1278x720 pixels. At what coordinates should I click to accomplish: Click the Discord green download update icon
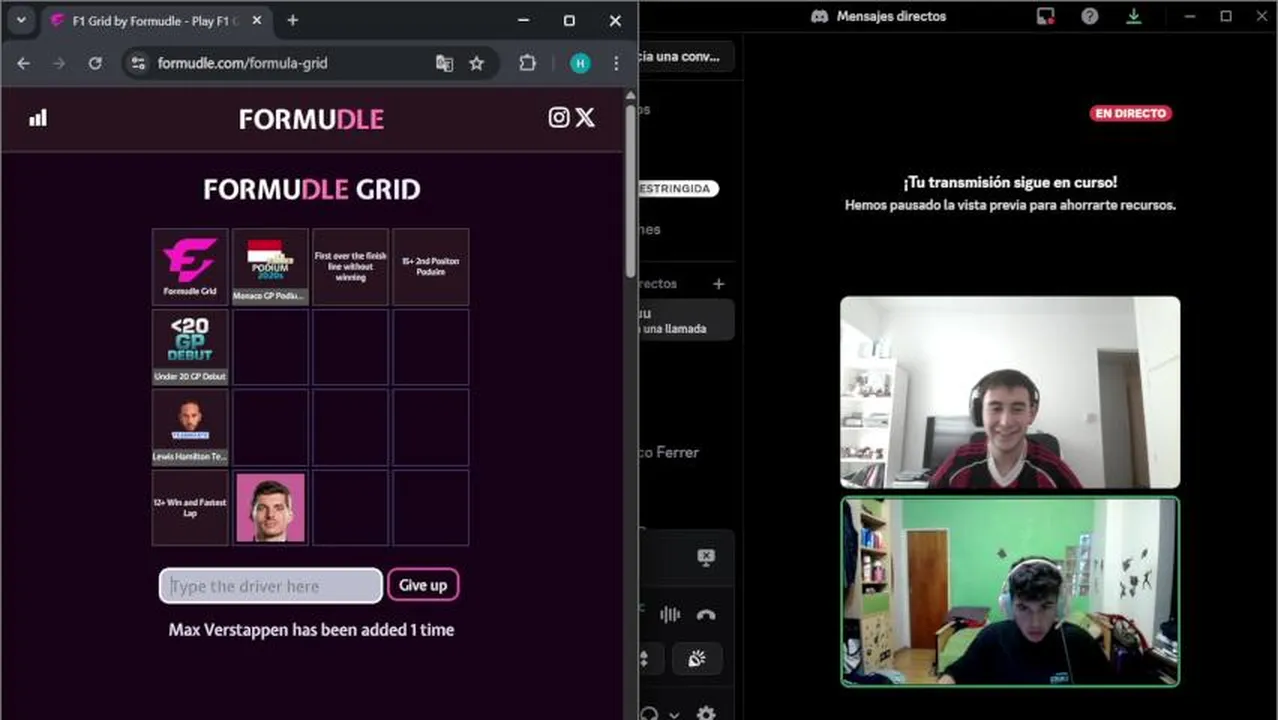coord(1134,16)
